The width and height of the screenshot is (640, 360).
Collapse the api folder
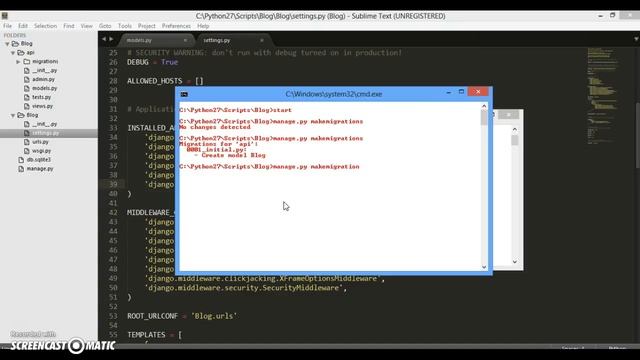(13, 53)
